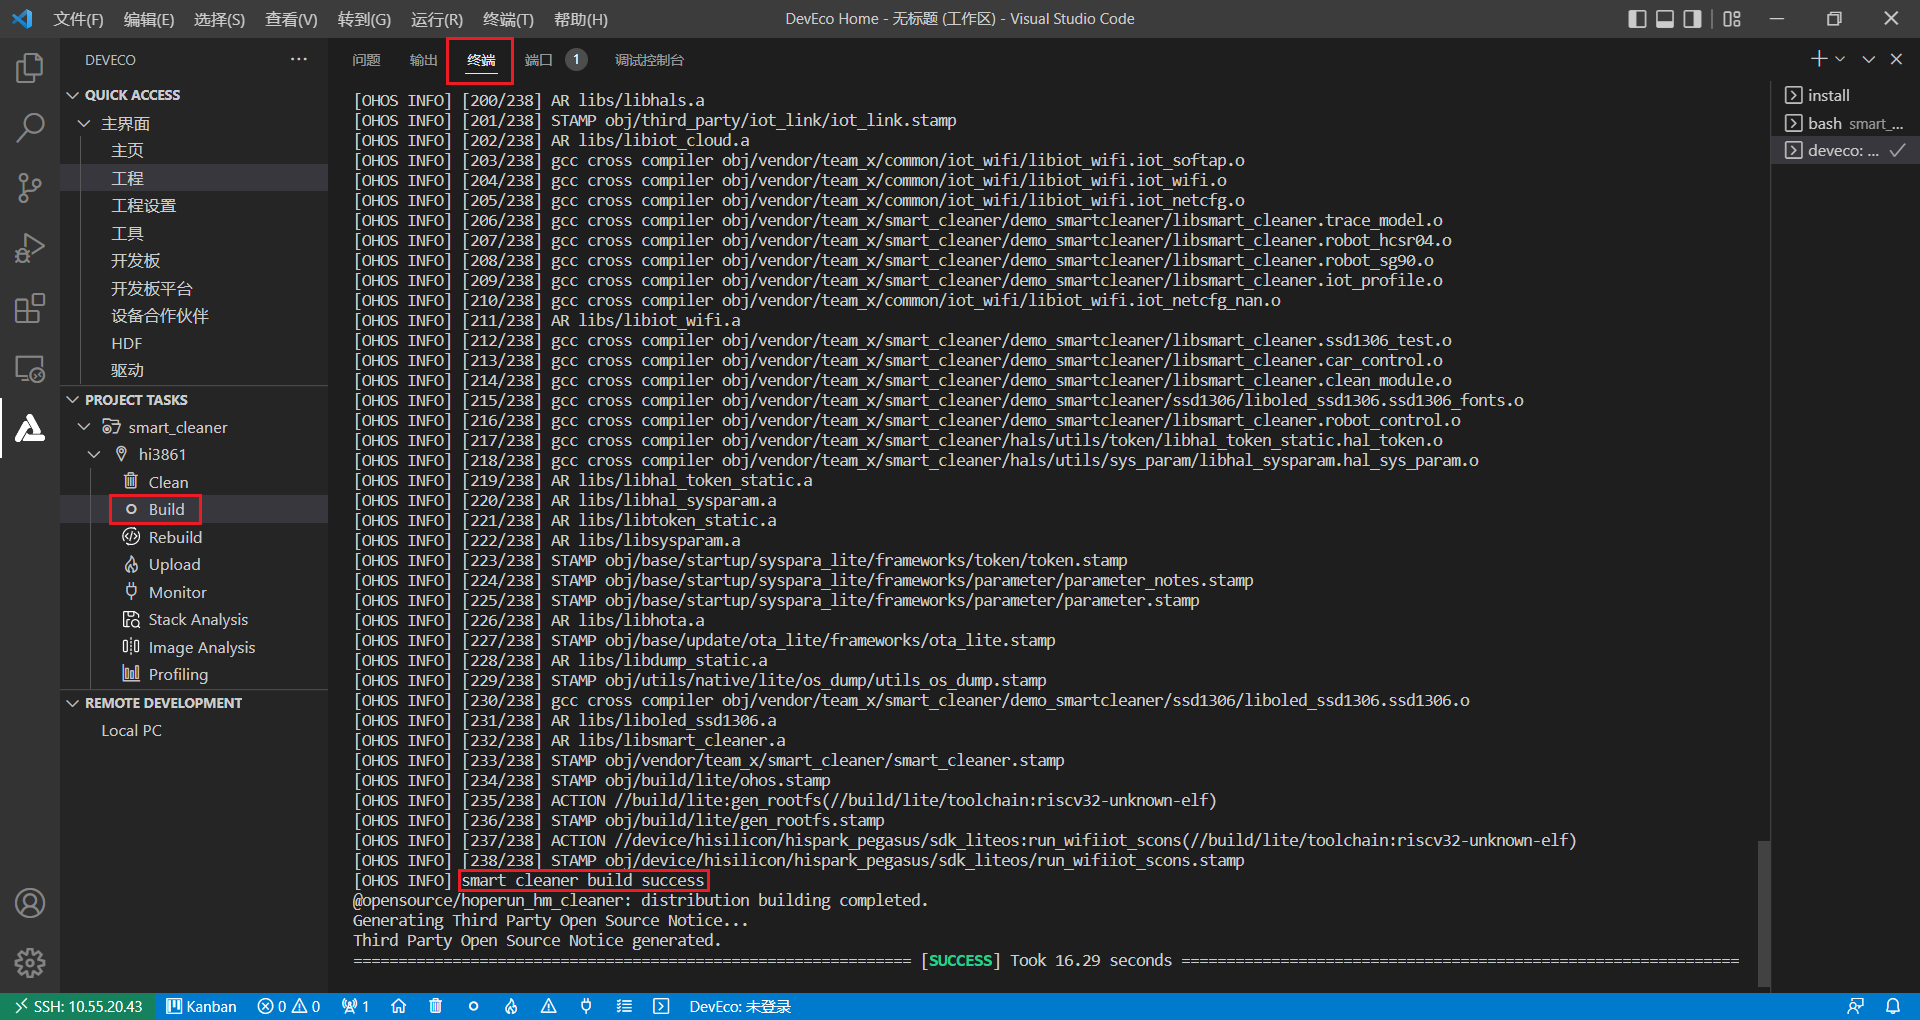1920x1020 pixels.
Task: Toggle secondary side bar visibility
Action: click(1692, 19)
